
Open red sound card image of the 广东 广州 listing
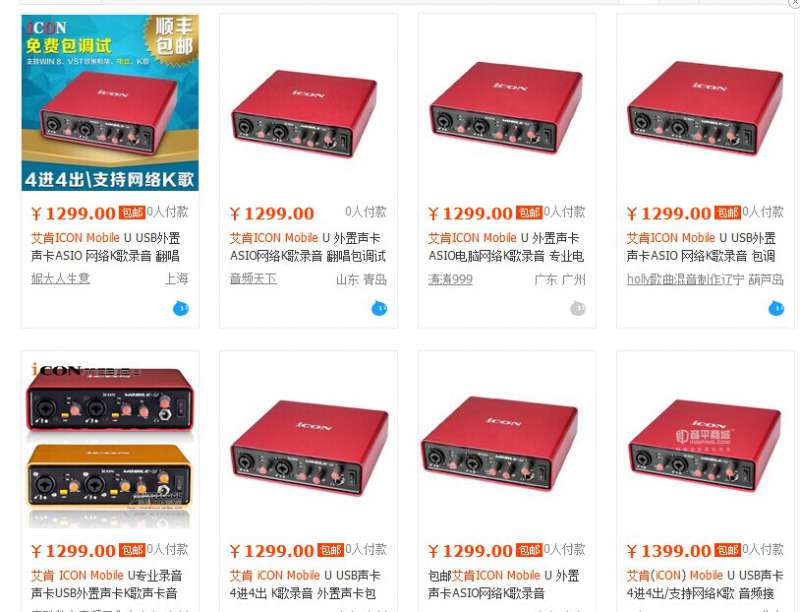pos(507,105)
